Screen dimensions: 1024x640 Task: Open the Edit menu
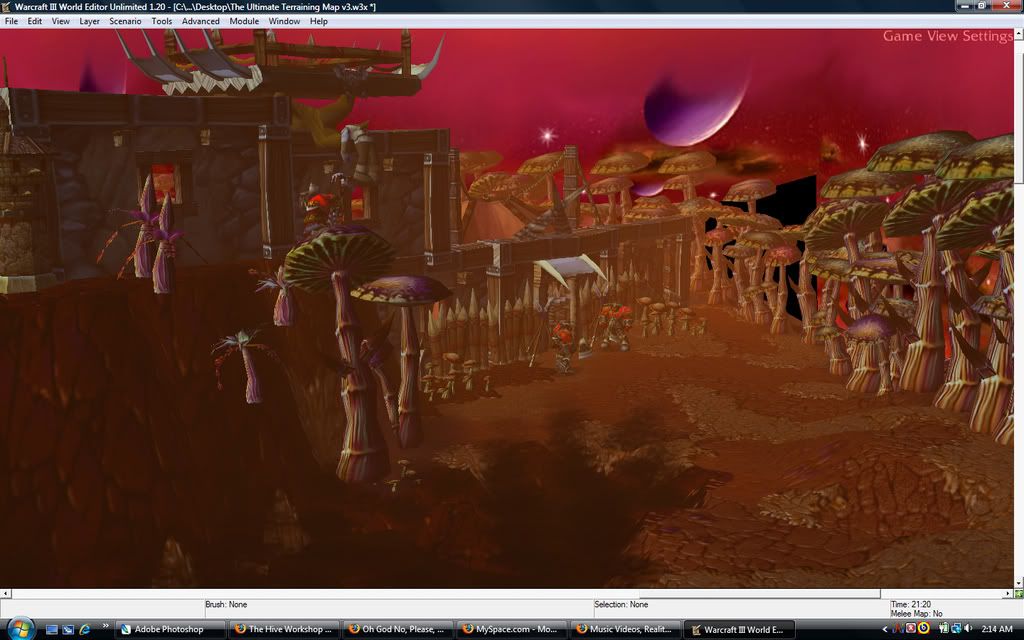click(x=35, y=21)
